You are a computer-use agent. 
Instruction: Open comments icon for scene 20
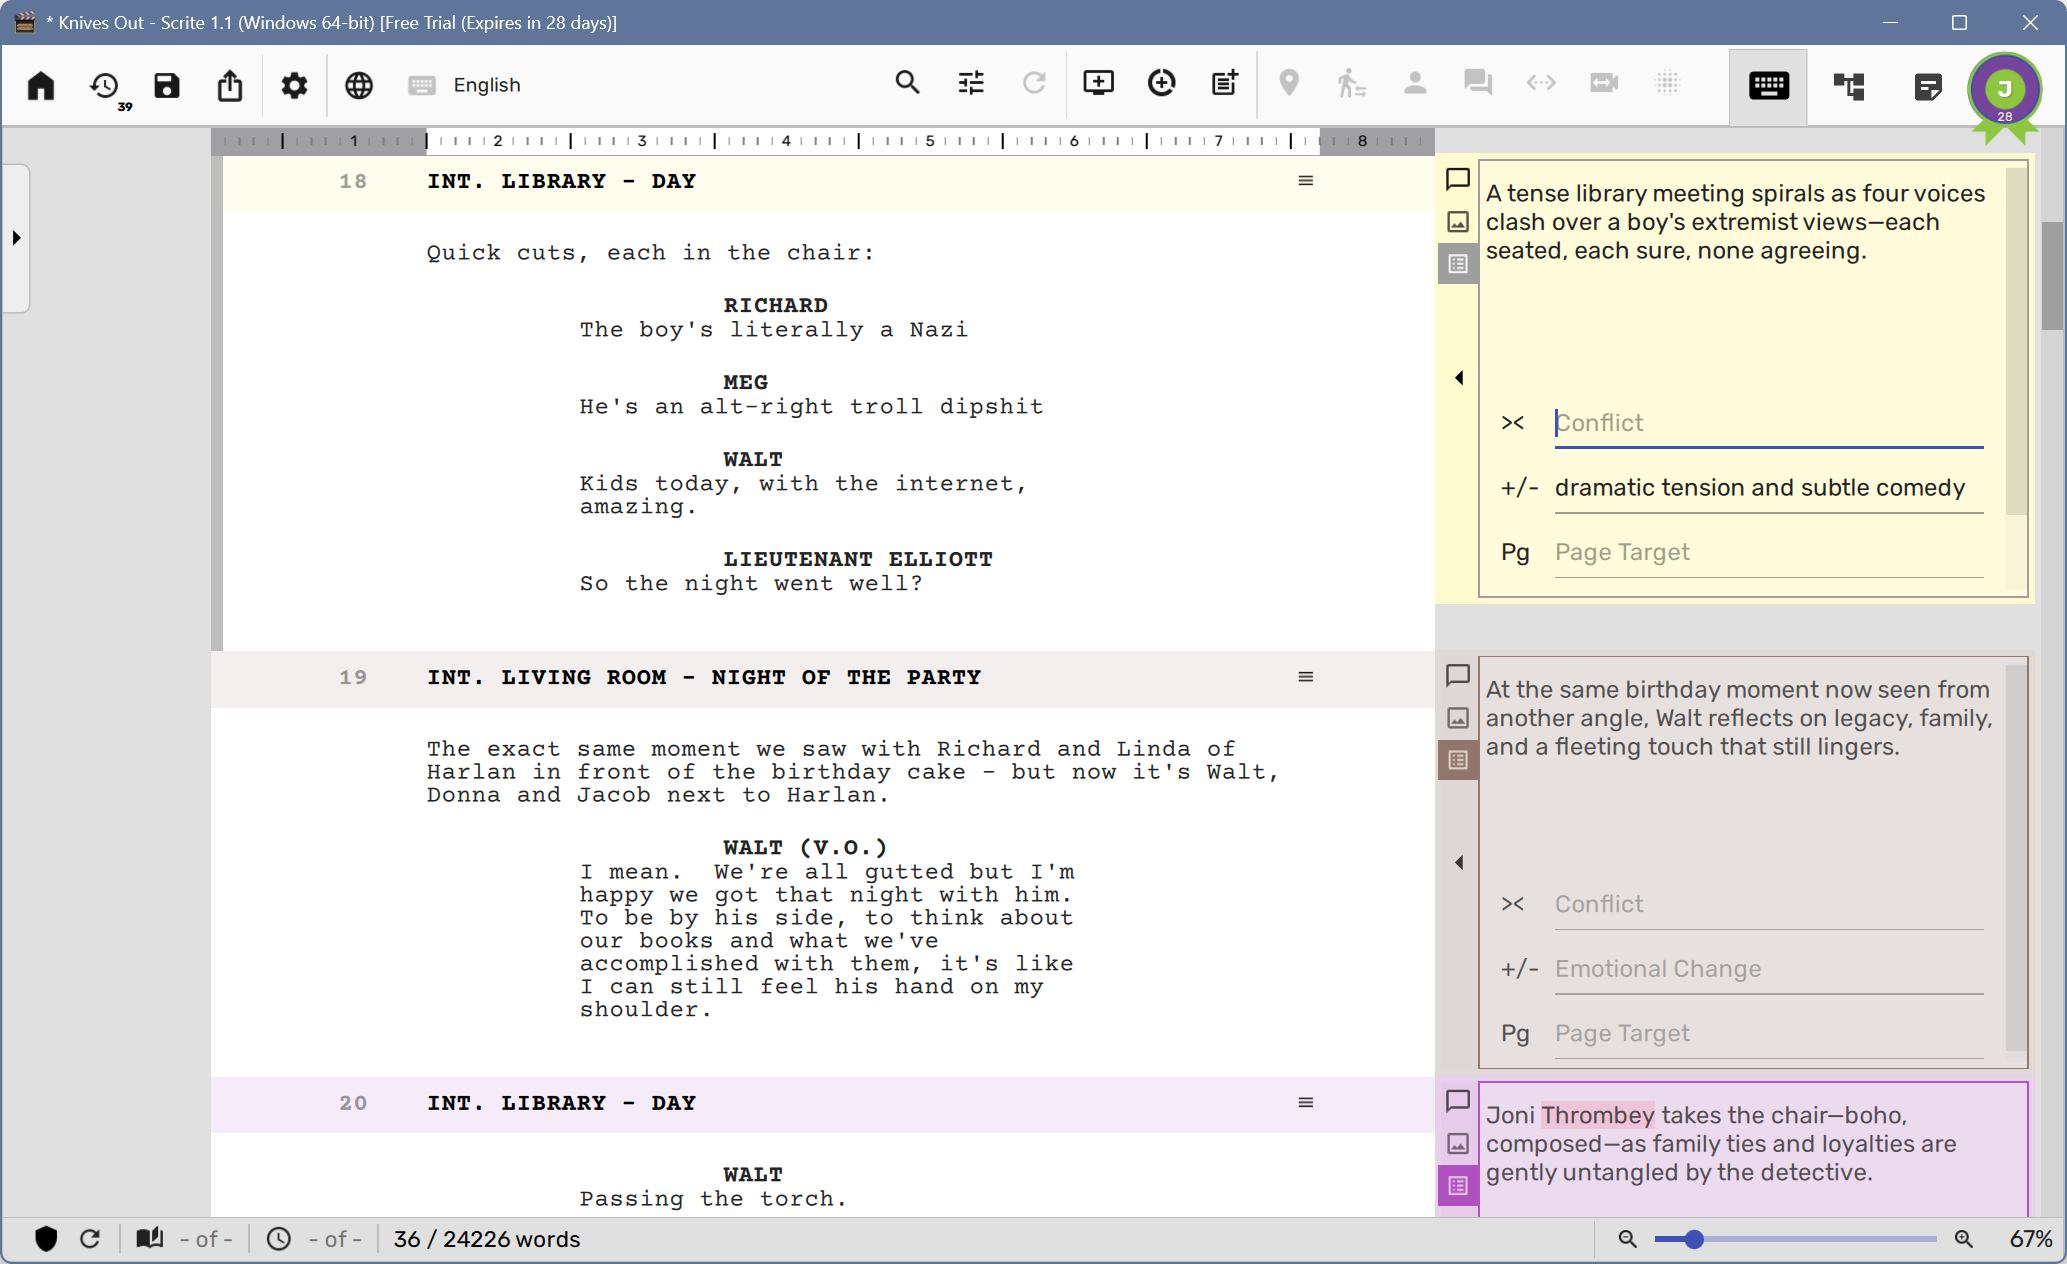tap(1458, 1101)
